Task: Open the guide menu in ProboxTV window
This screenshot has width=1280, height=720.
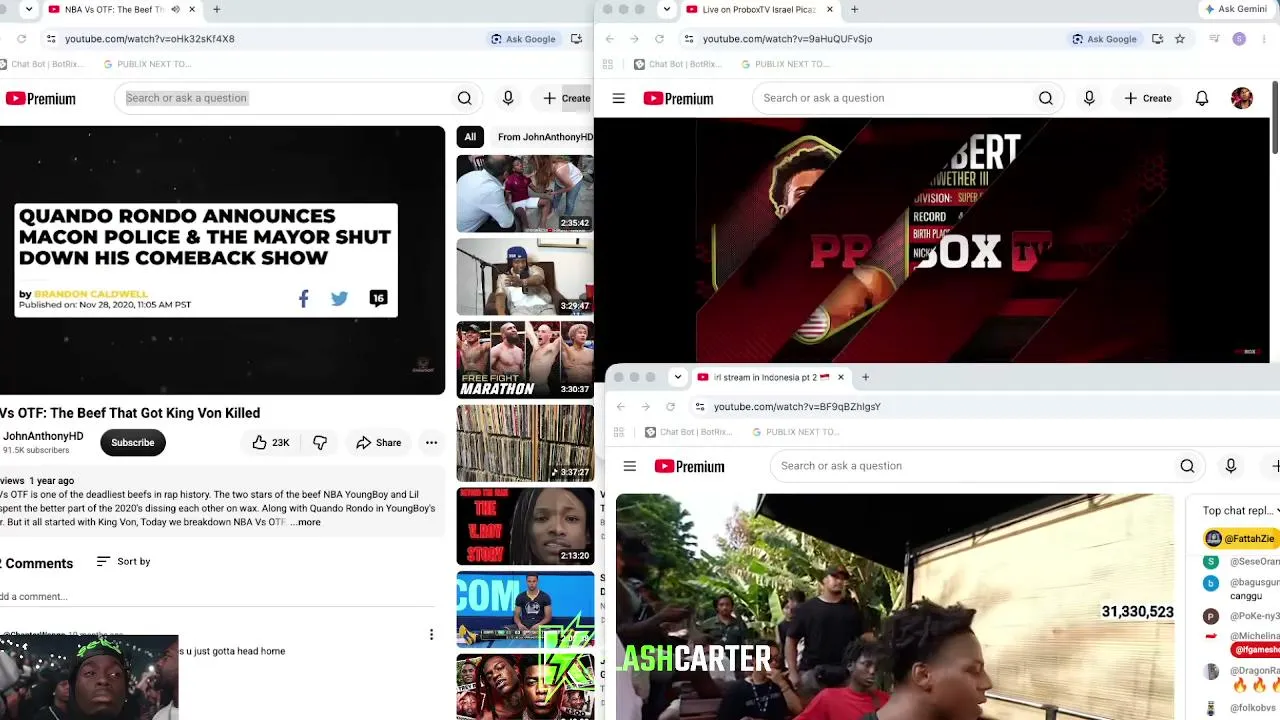Action: [619, 98]
